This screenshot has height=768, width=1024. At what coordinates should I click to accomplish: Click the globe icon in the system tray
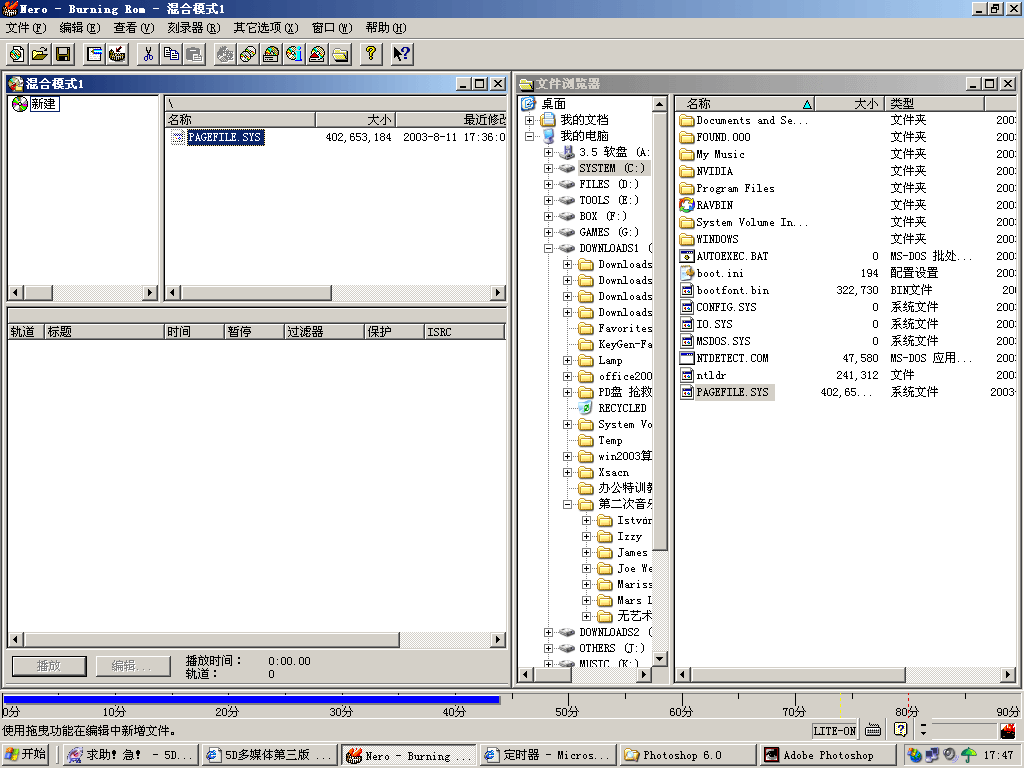coord(915,755)
